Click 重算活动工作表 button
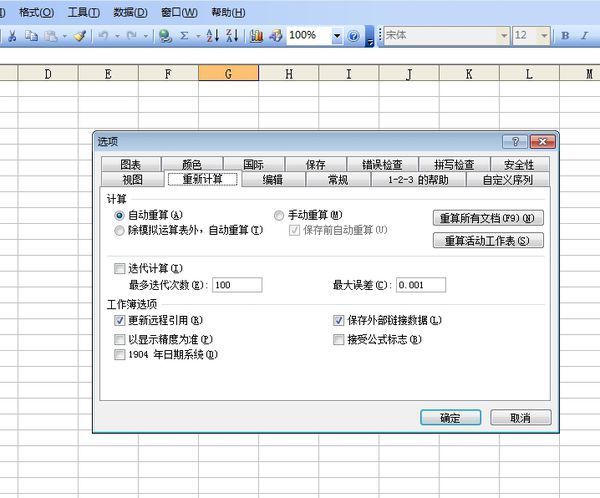The height and width of the screenshot is (498, 600). (x=488, y=240)
